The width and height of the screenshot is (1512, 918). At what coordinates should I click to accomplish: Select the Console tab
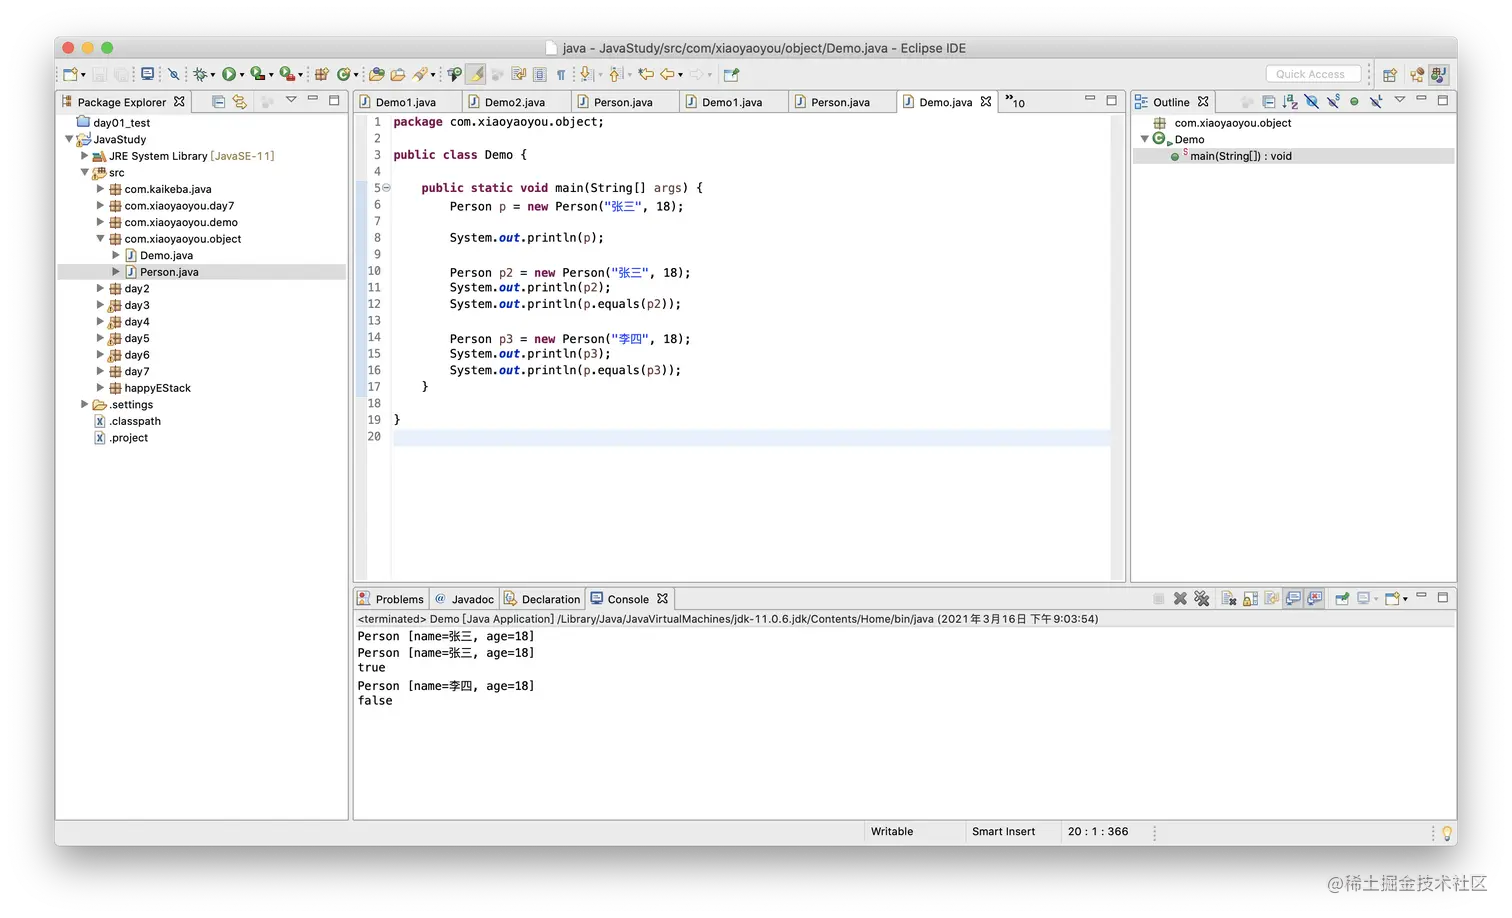click(x=628, y=599)
